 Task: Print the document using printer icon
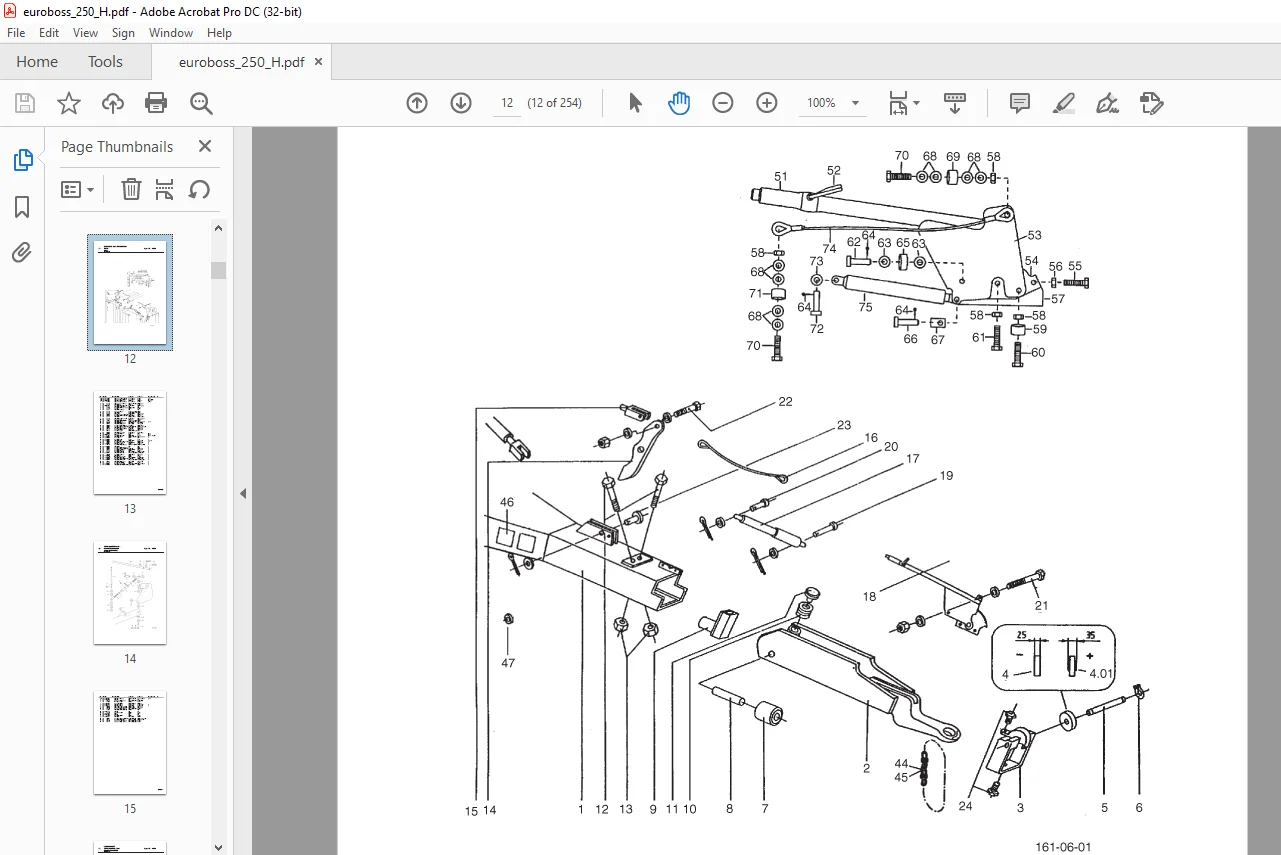[x=156, y=103]
